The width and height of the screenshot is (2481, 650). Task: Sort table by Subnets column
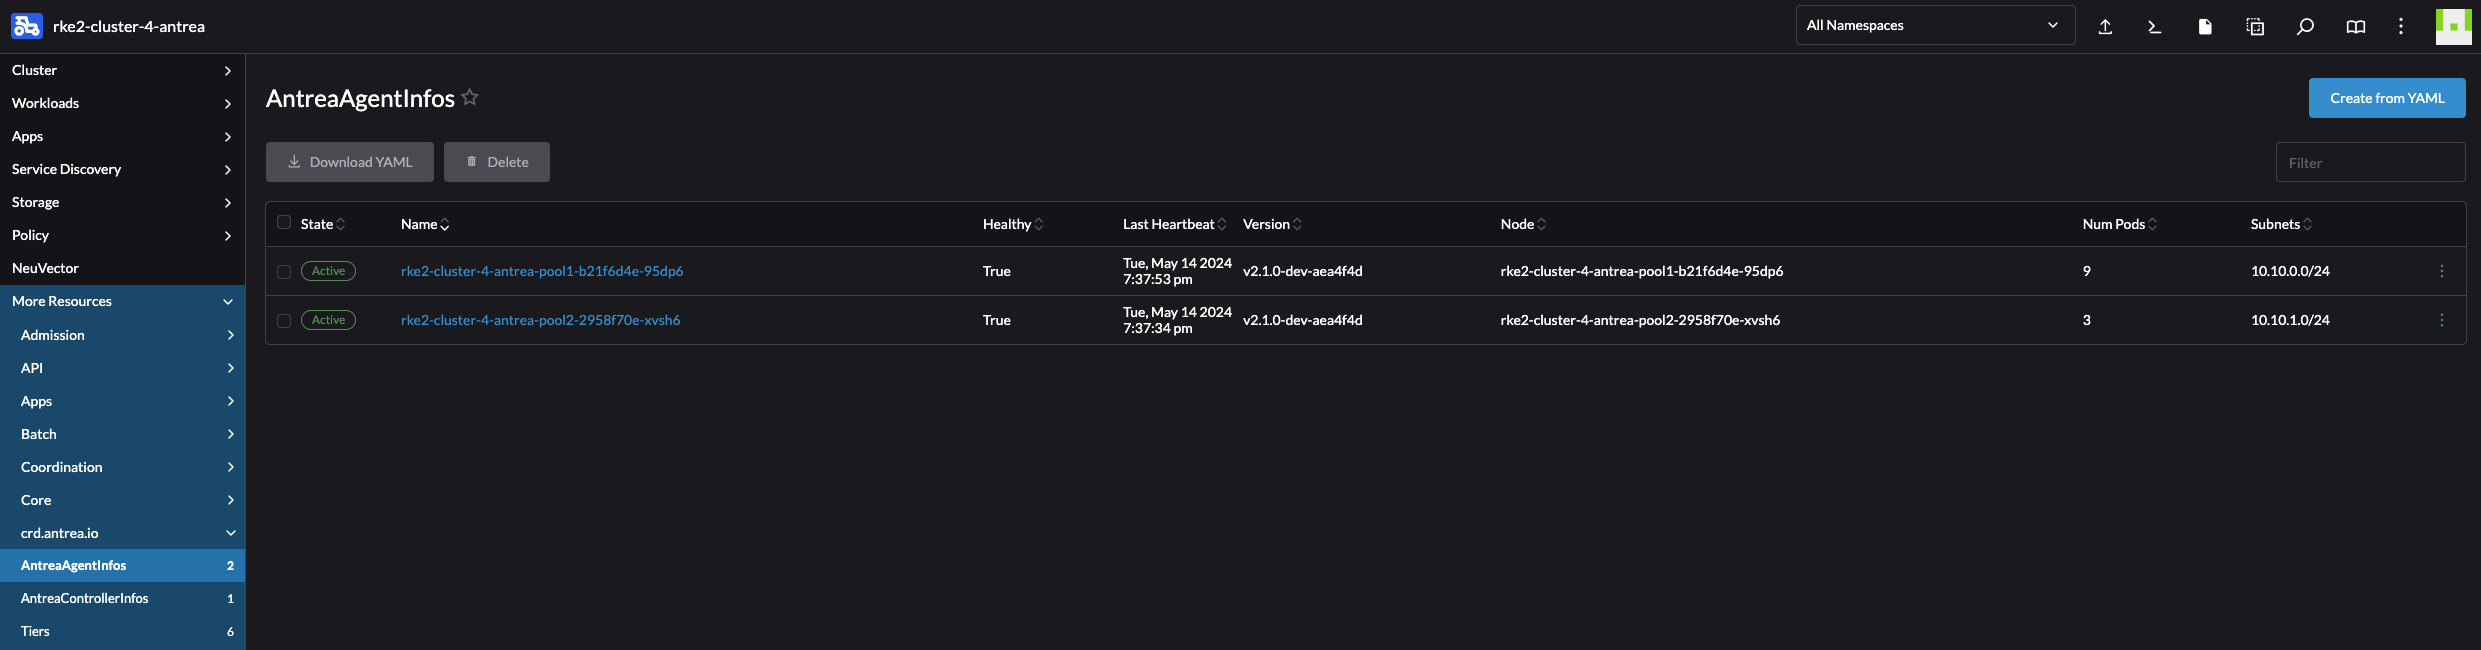coord(2281,224)
